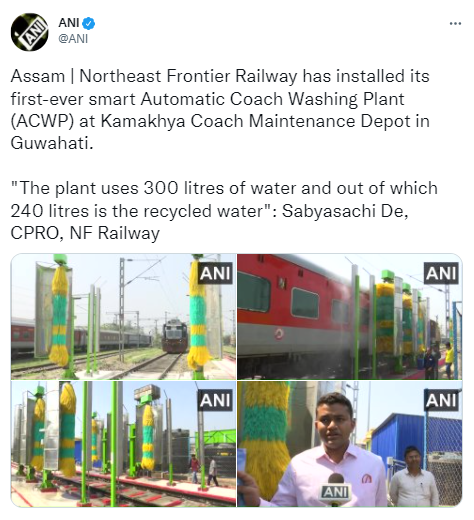Click the tweet paragraph mentioning Kamakhya Coach Maintenance Depot
The image size is (474, 520).
[220, 110]
